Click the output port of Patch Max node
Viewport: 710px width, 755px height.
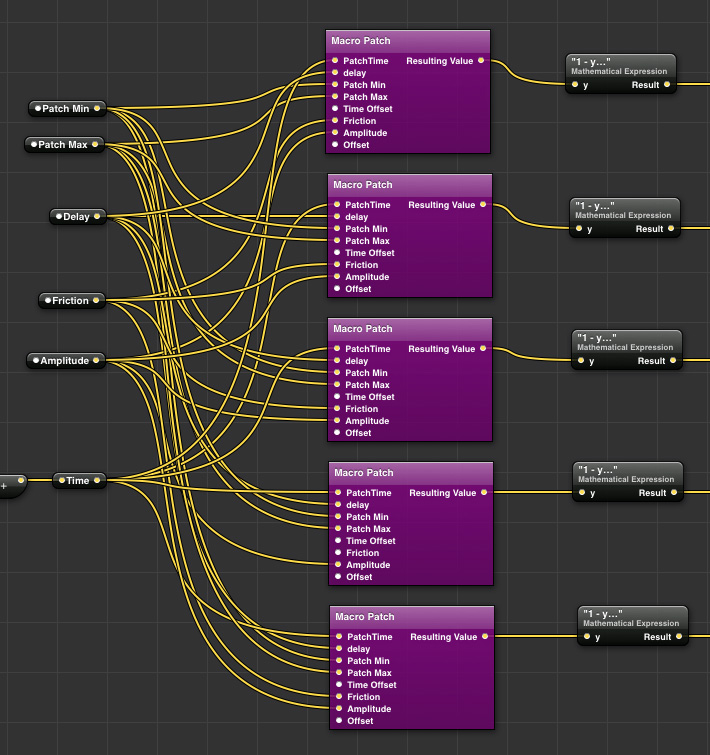coord(95,144)
